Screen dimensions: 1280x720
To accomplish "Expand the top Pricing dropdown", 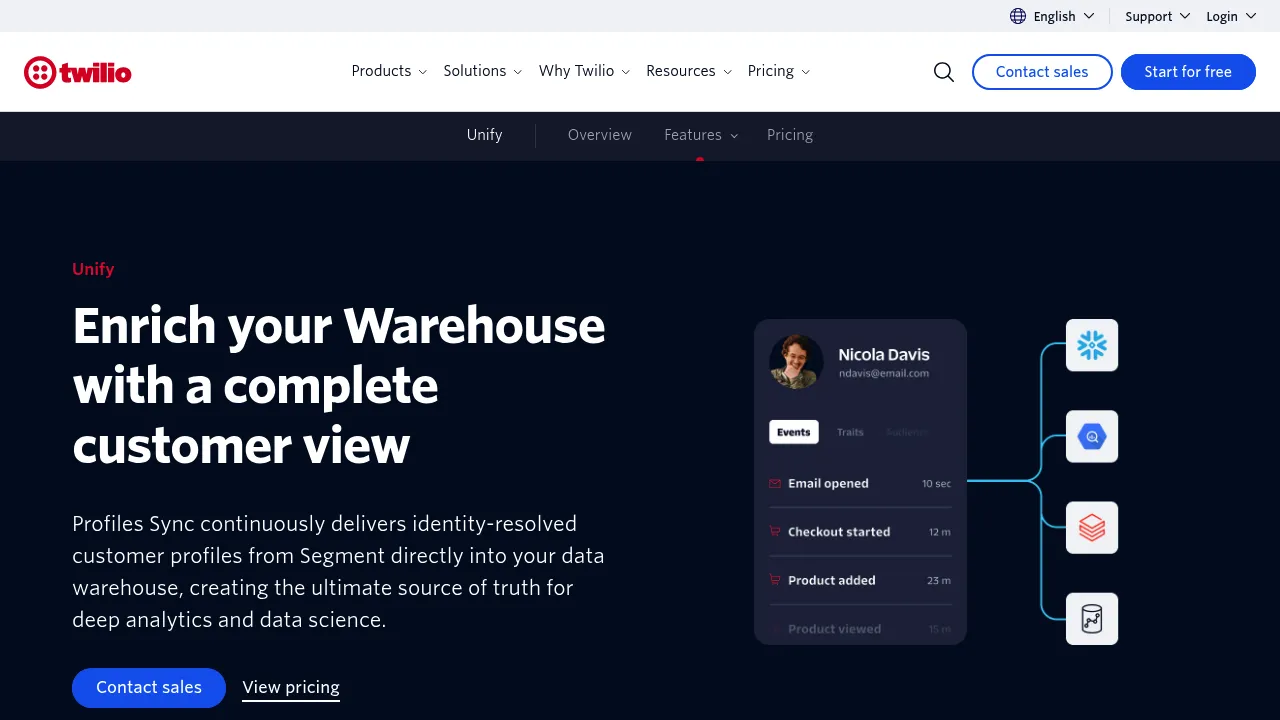I will [779, 71].
